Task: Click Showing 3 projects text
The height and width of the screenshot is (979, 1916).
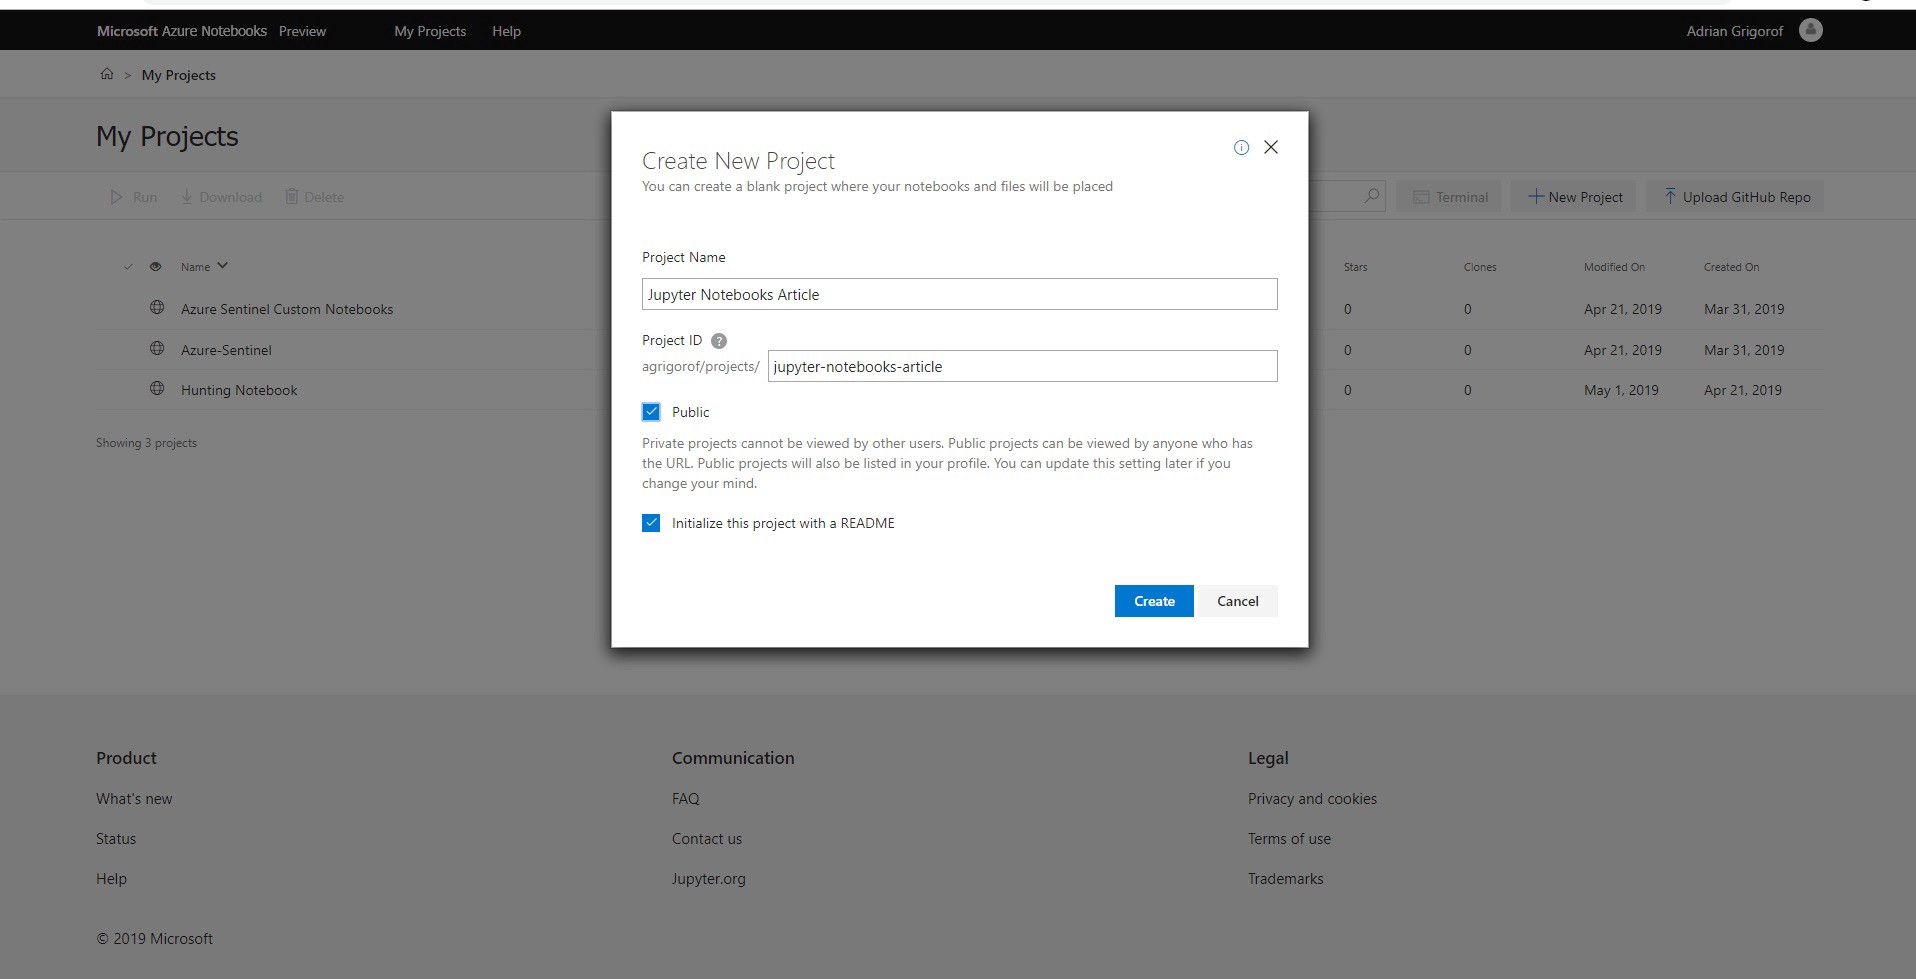Action: click(x=146, y=443)
